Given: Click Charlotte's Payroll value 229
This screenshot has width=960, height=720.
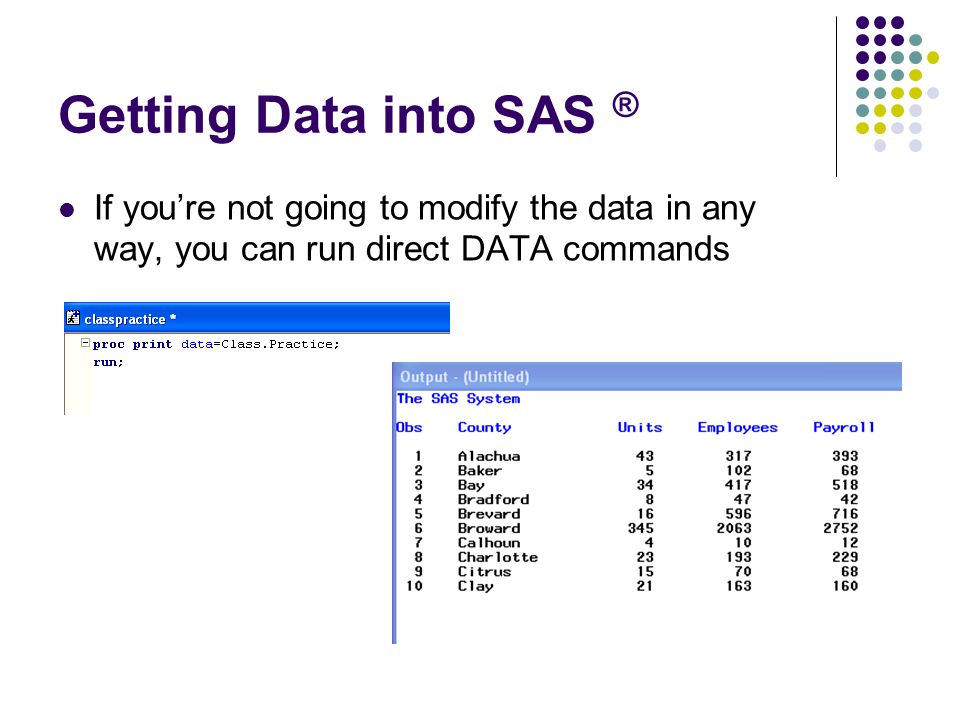Looking at the screenshot, I should point(845,557).
